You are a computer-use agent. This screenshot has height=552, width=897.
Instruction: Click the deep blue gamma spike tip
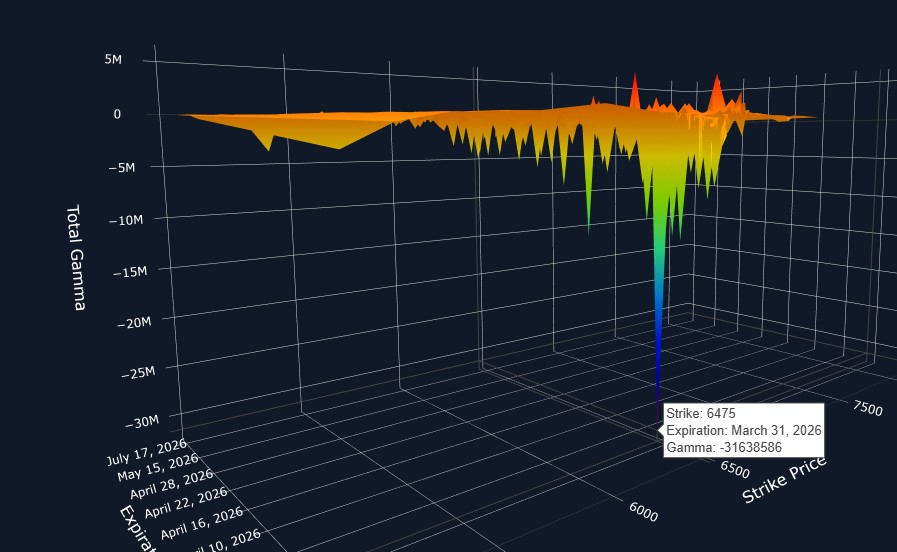coord(658,420)
